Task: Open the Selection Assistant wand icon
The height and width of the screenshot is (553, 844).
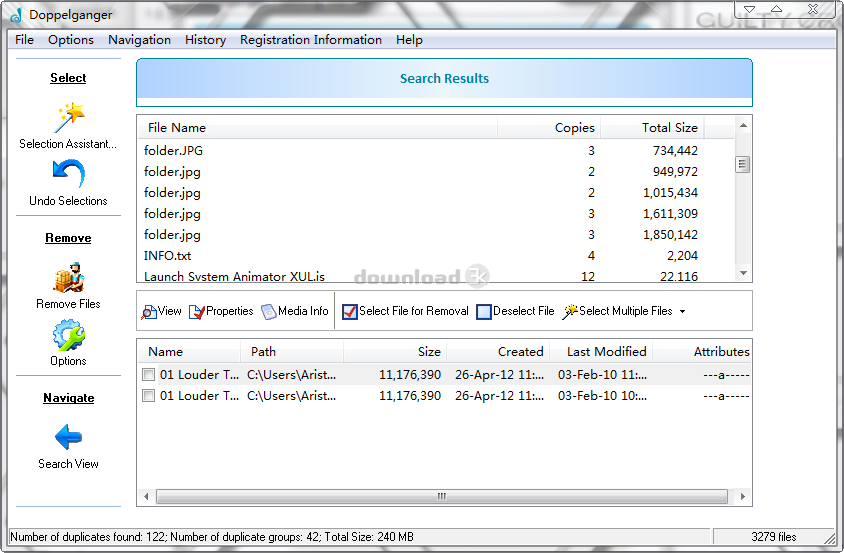Action: pos(70,117)
